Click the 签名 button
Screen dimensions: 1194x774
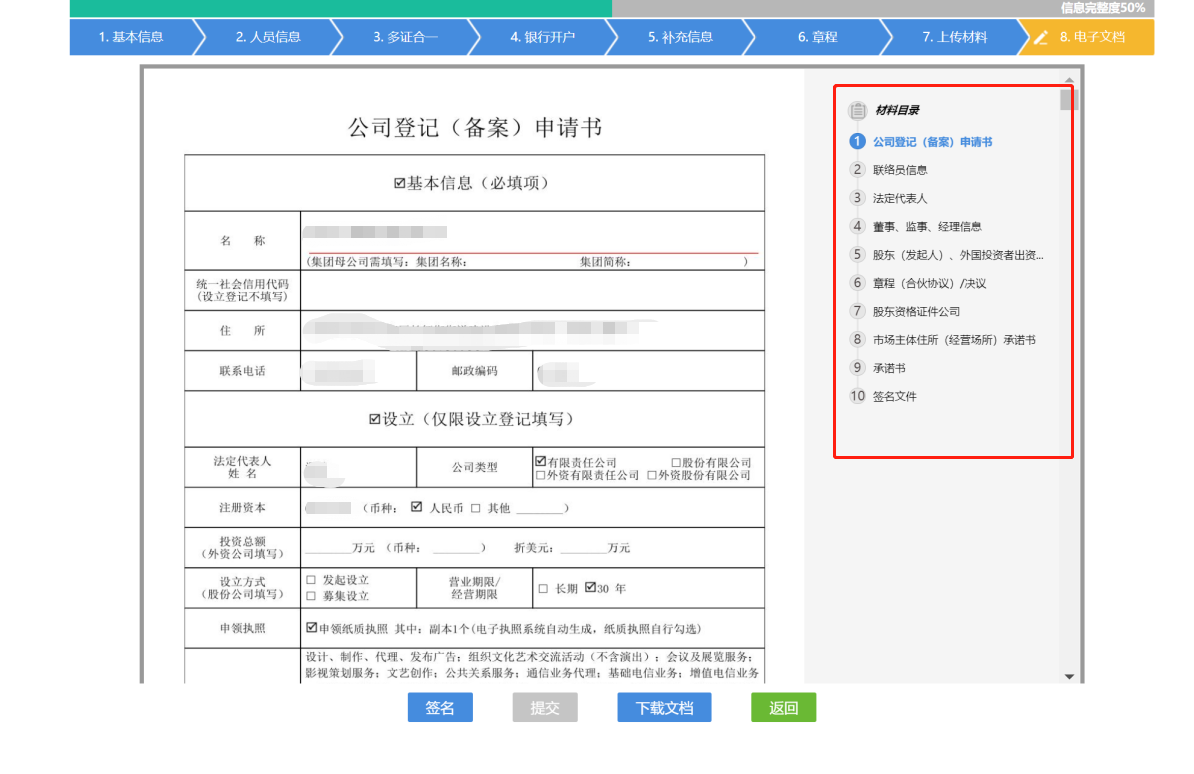coord(440,708)
